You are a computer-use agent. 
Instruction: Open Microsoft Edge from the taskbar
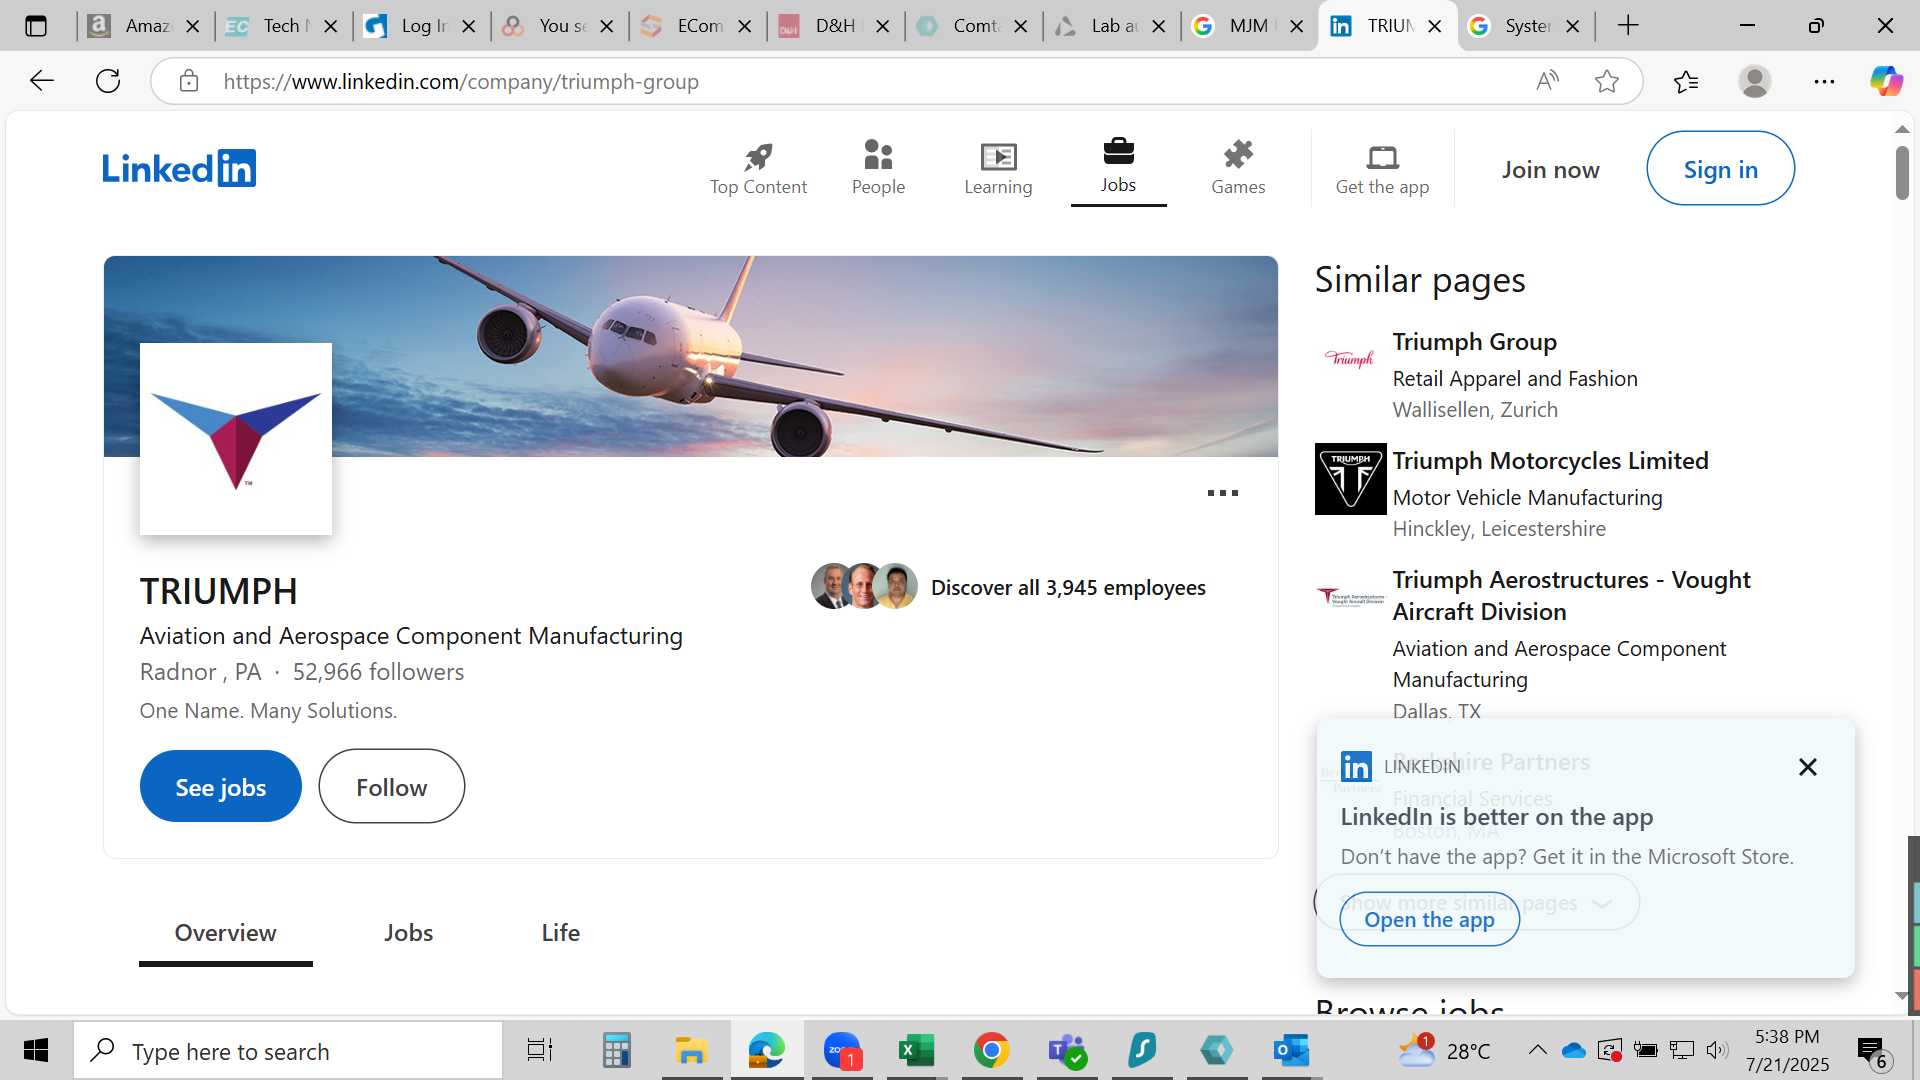coord(766,1051)
